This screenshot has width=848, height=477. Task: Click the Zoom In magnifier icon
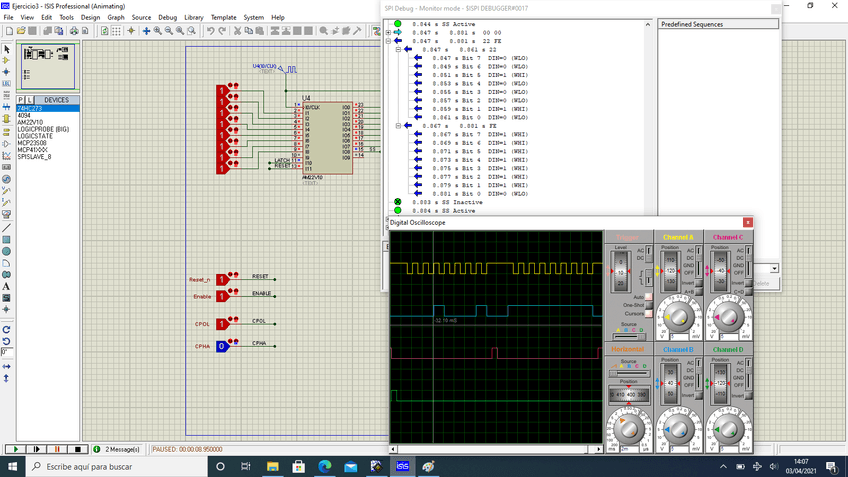click(157, 31)
